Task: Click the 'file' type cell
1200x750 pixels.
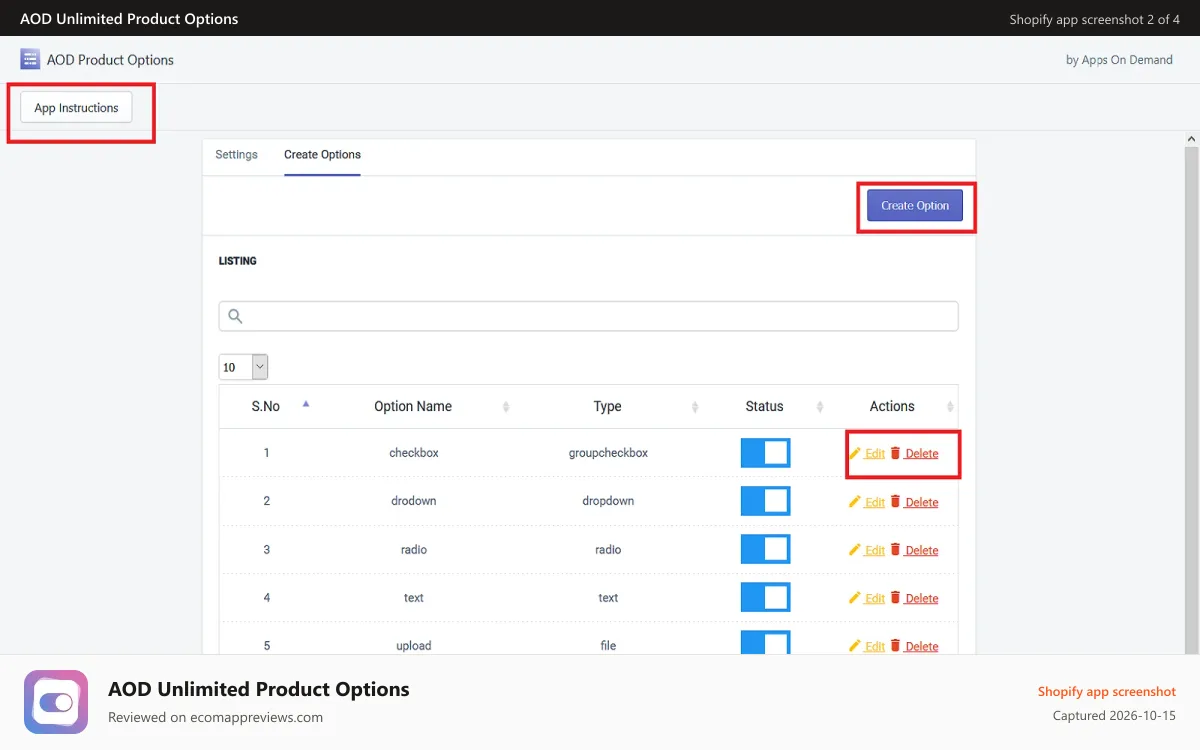Action: pos(608,646)
